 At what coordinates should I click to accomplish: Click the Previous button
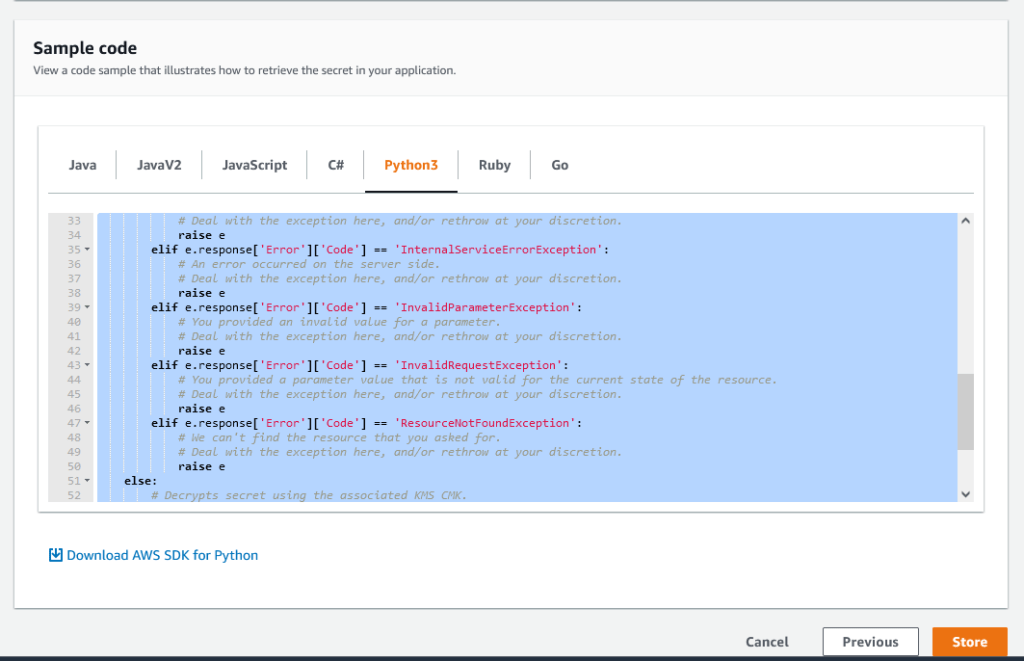(x=870, y=641)
